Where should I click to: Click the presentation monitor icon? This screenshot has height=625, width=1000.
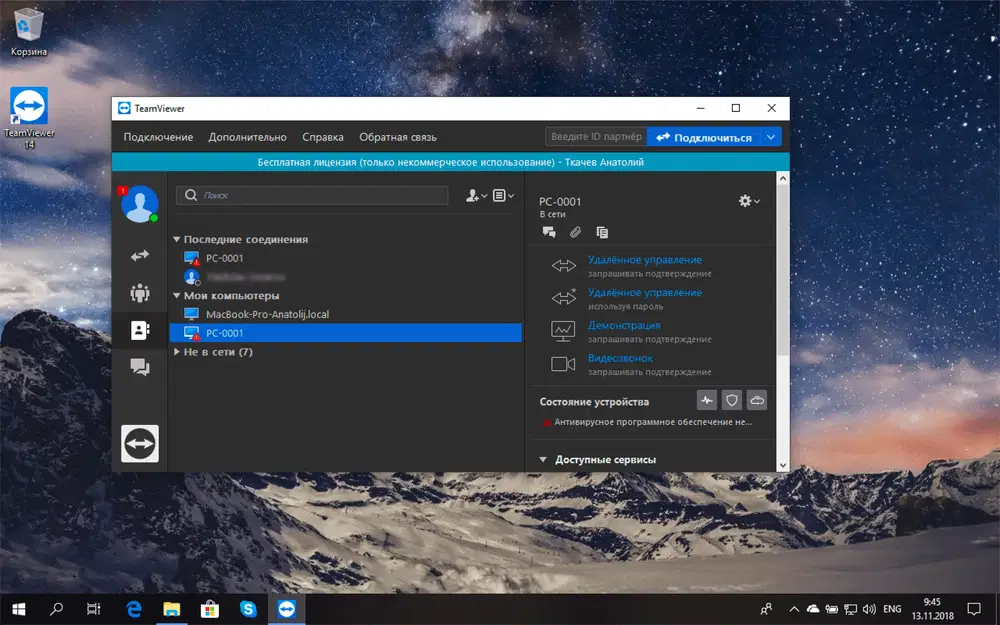pyautogui.click(x=563, y=330)
